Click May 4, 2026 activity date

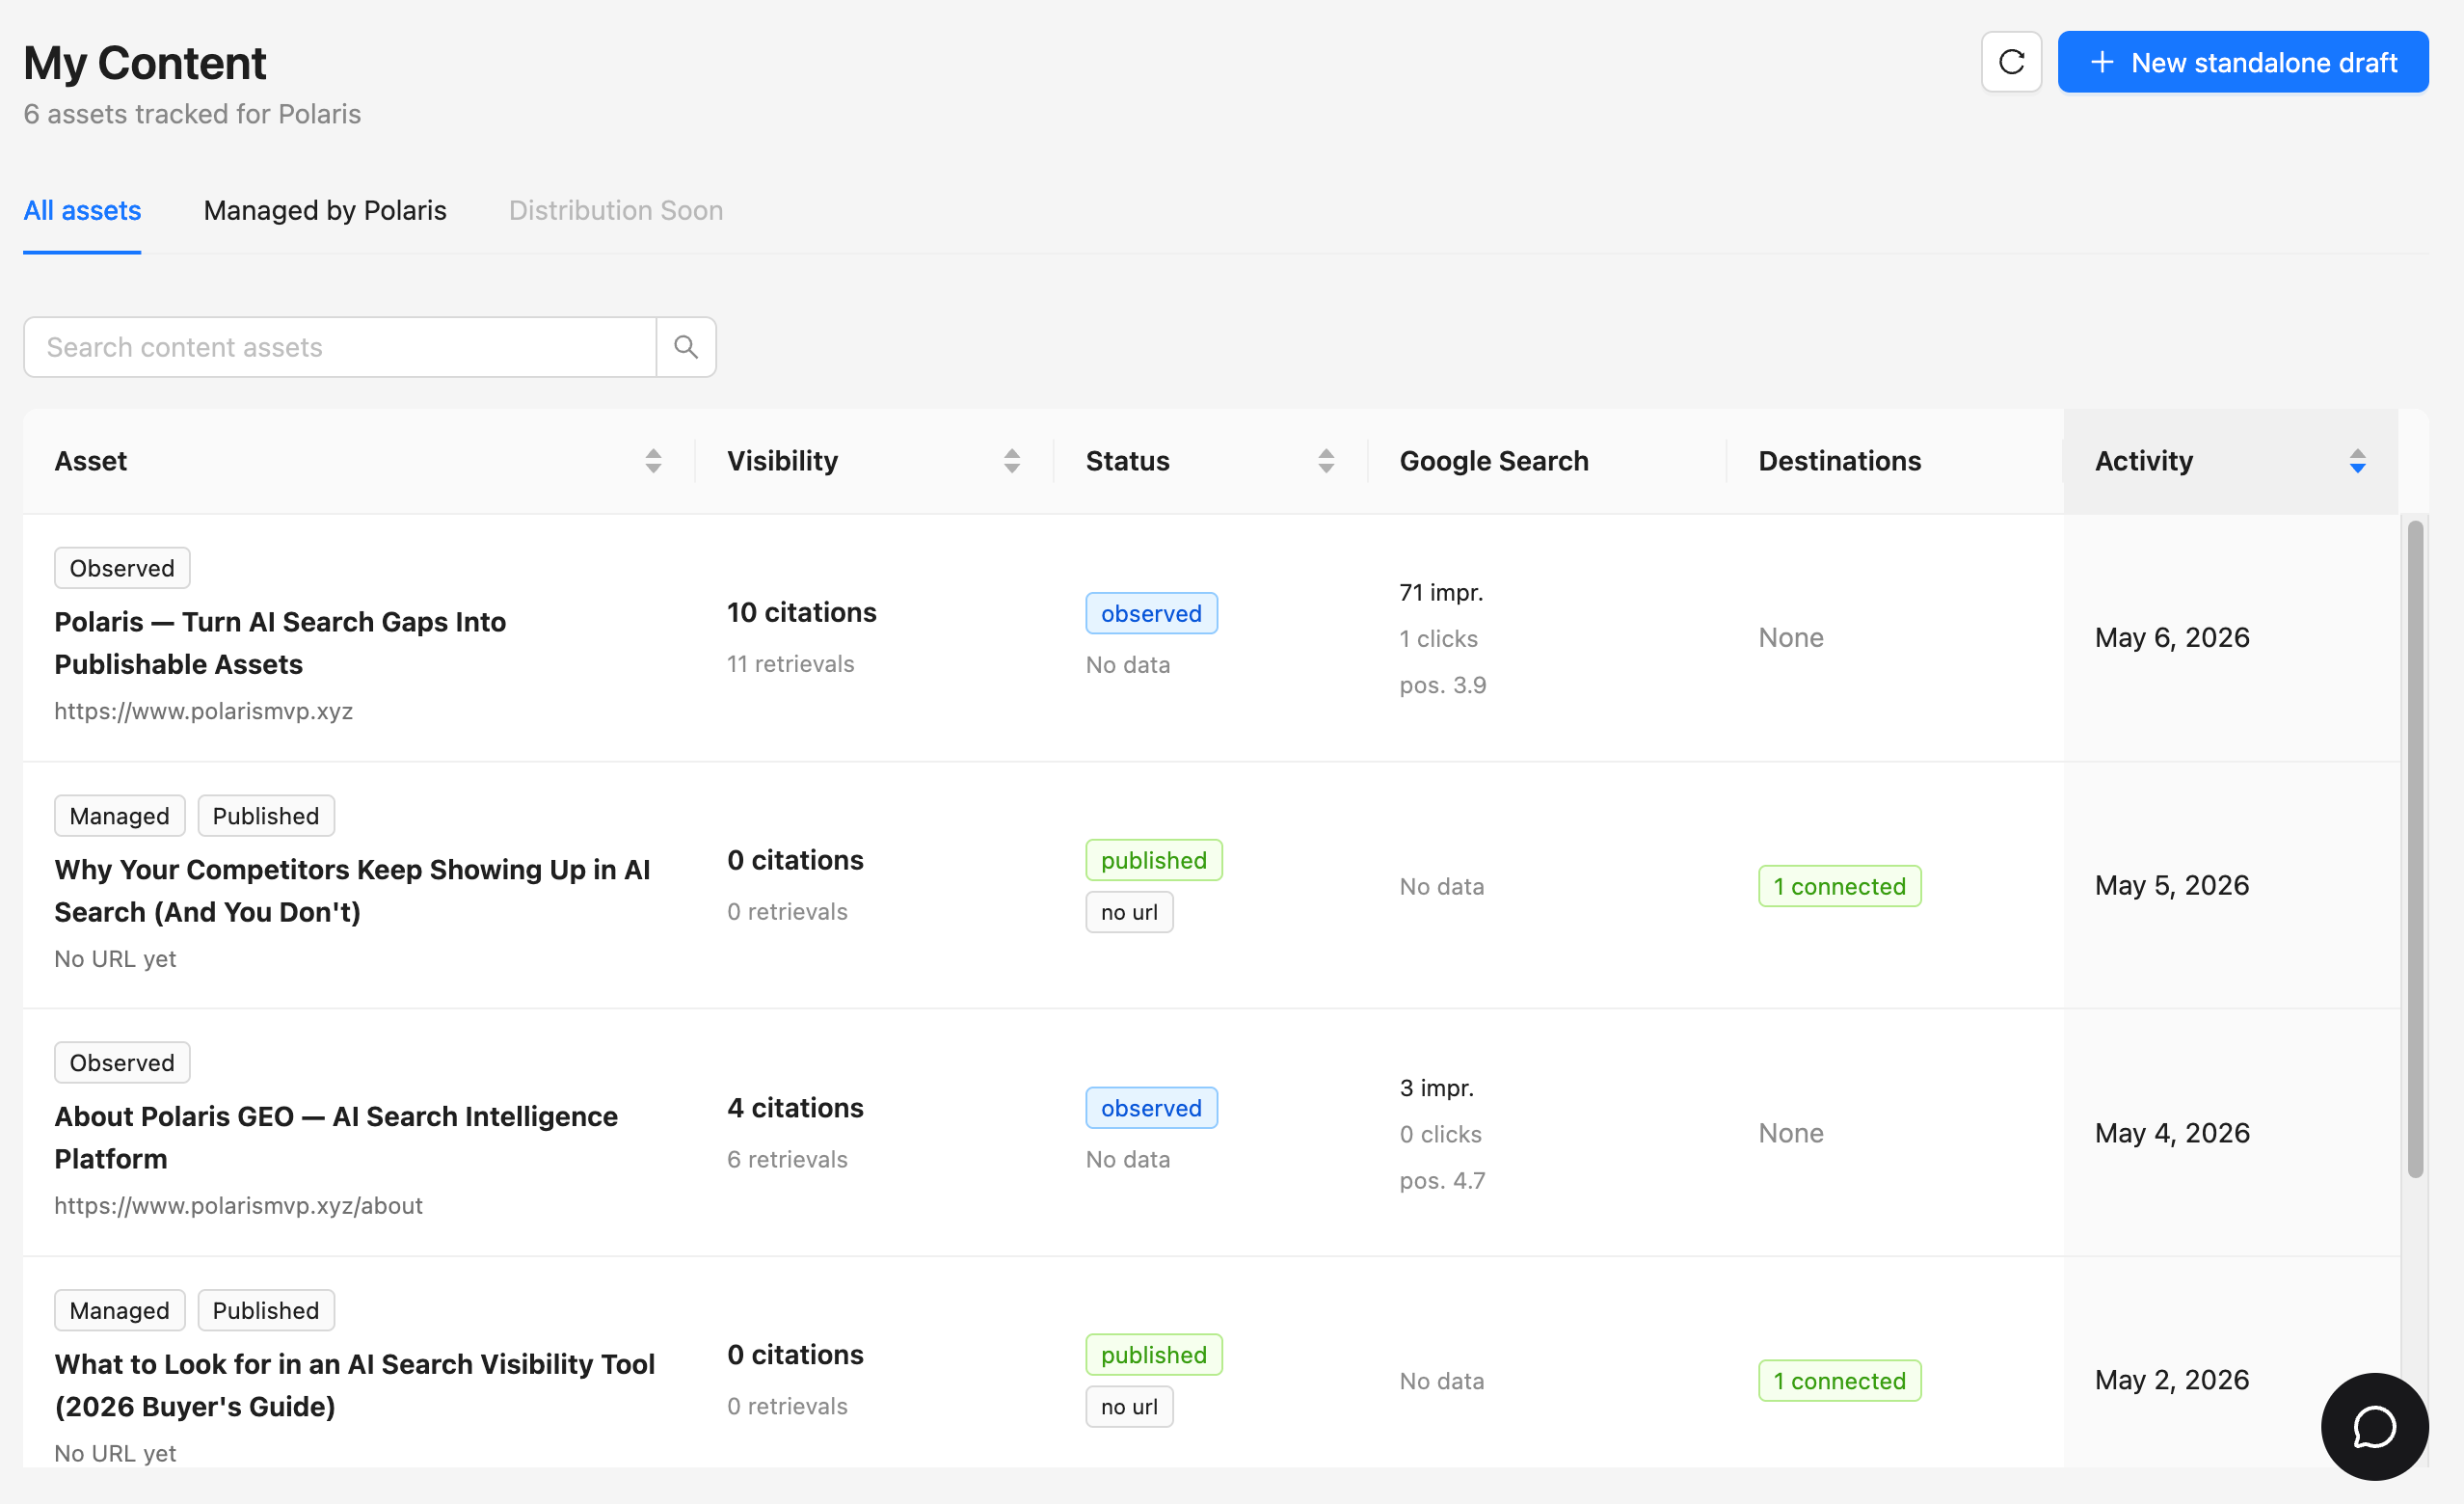tap(2173, 1133)
